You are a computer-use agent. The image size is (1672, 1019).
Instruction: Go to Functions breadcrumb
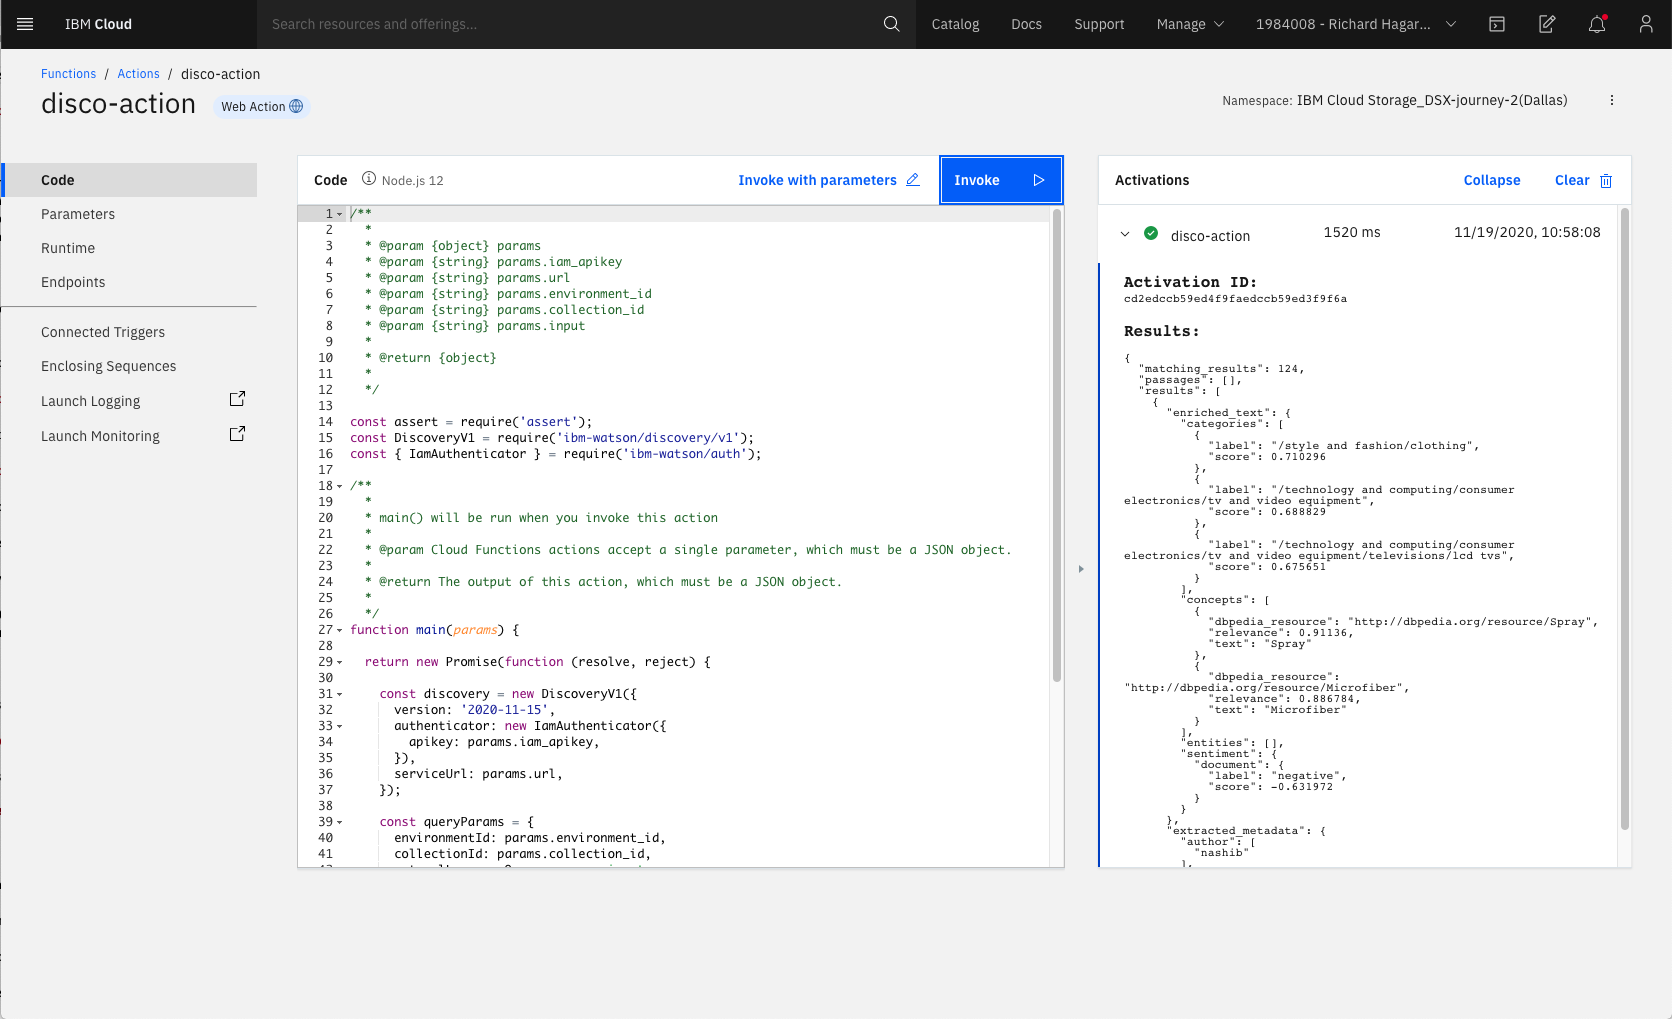click(x=68, y=74)
